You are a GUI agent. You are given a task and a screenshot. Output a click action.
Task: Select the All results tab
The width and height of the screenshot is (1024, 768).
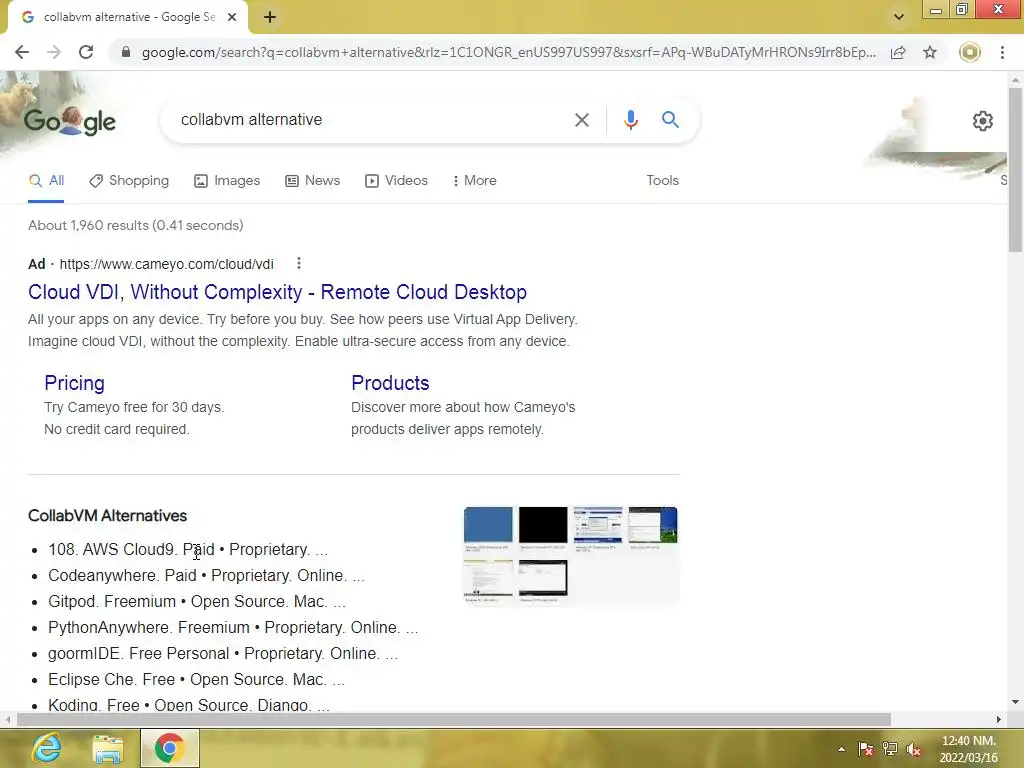[x=46, y=181]
